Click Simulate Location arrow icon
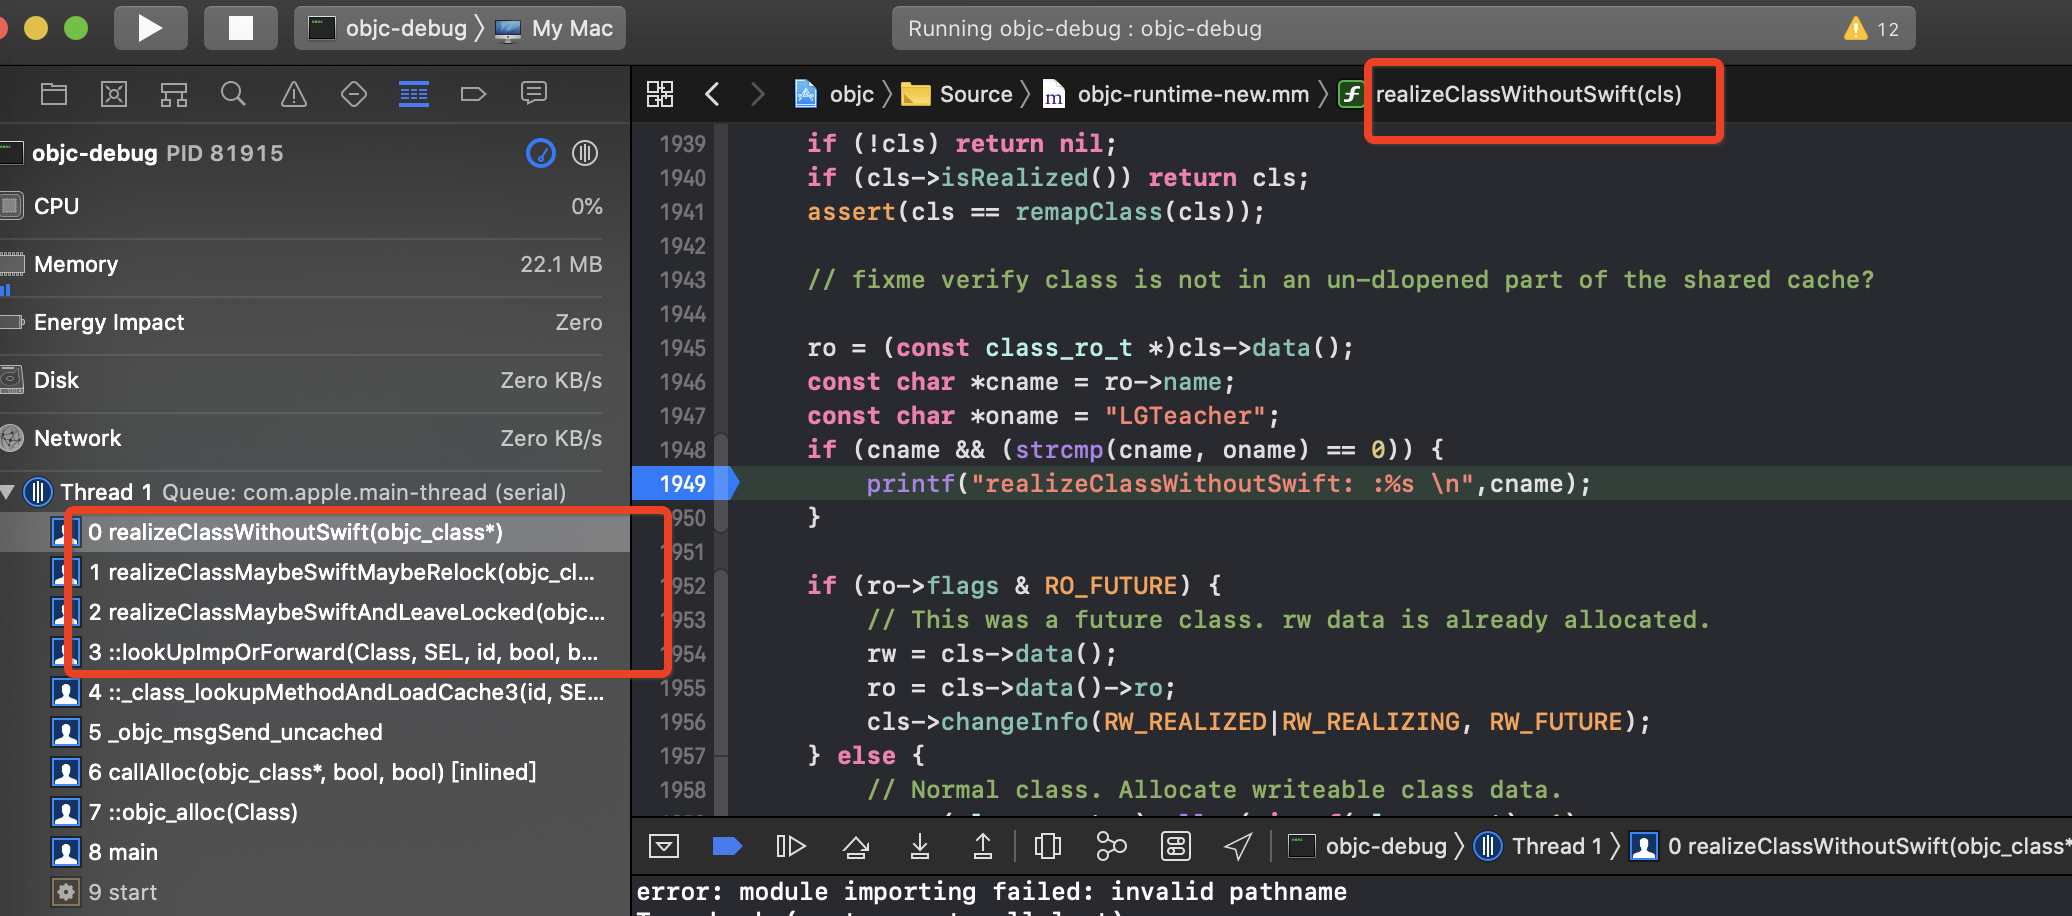 click(1238, 847)
